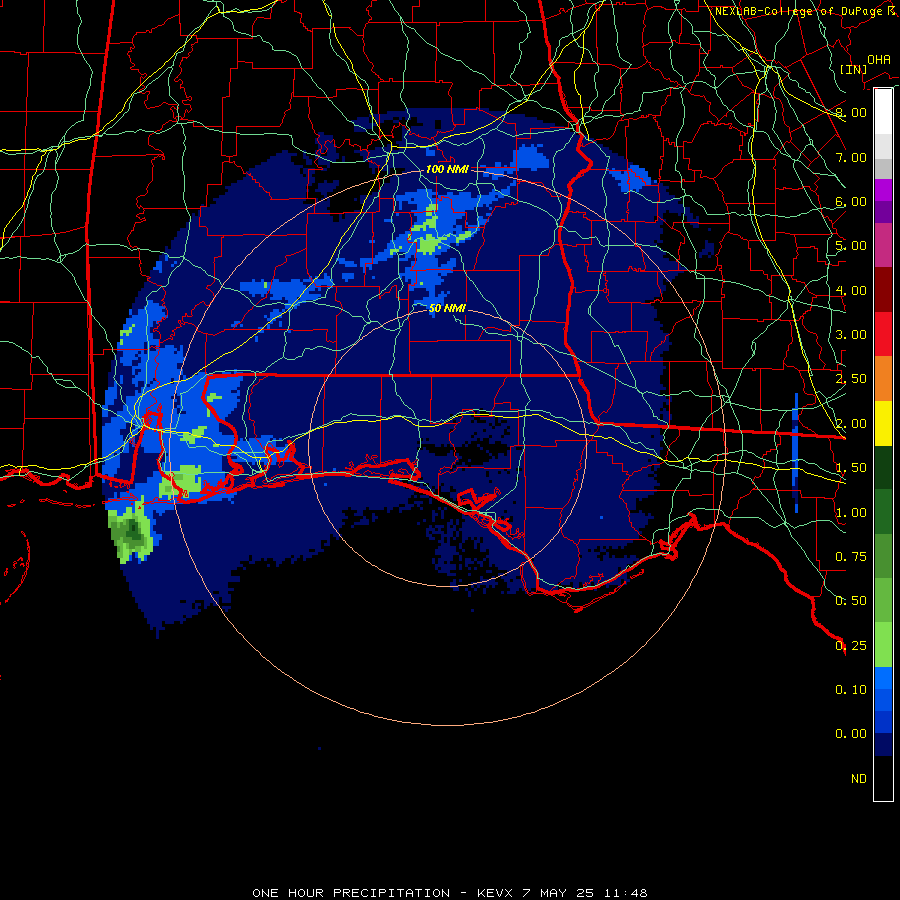Viewport: 900px width, 900px height.
Task: Pick the darkest green swatch beside 1.50
Action: click(883, 468)
